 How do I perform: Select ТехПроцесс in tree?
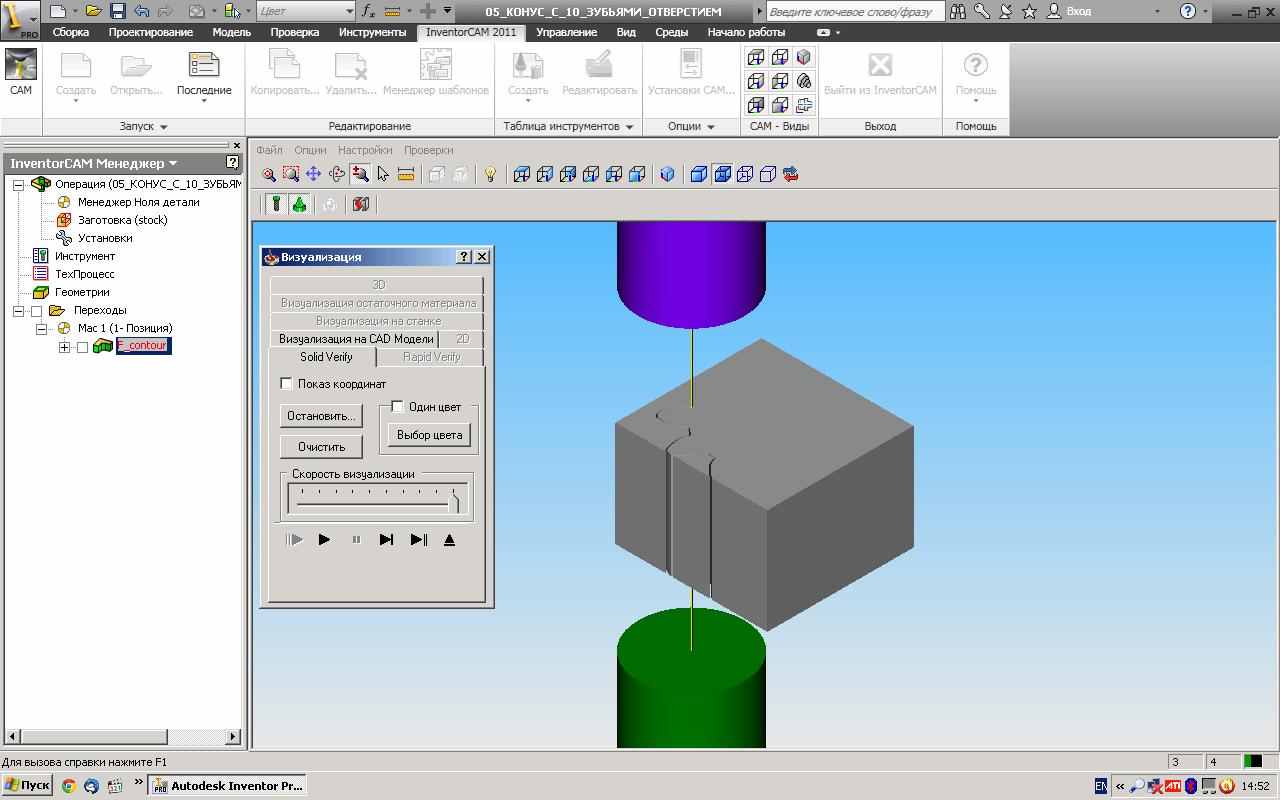coord(85,274)
